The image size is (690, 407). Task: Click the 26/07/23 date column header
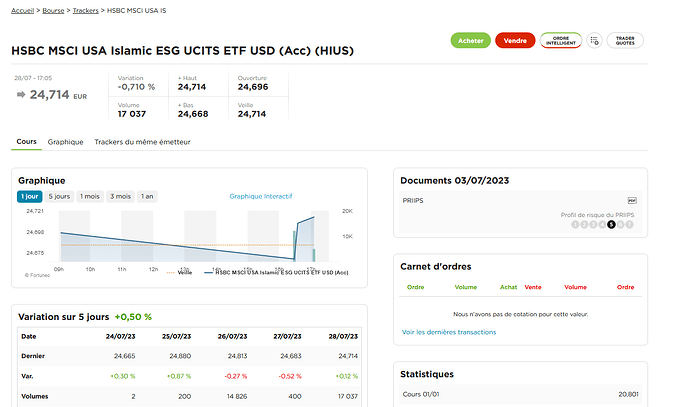232,337
